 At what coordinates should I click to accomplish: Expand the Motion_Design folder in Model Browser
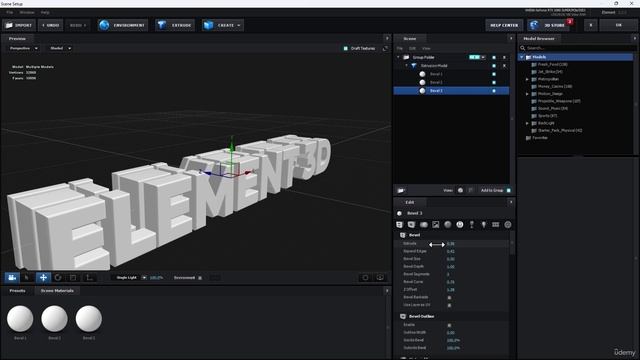[x=527, y=94]
